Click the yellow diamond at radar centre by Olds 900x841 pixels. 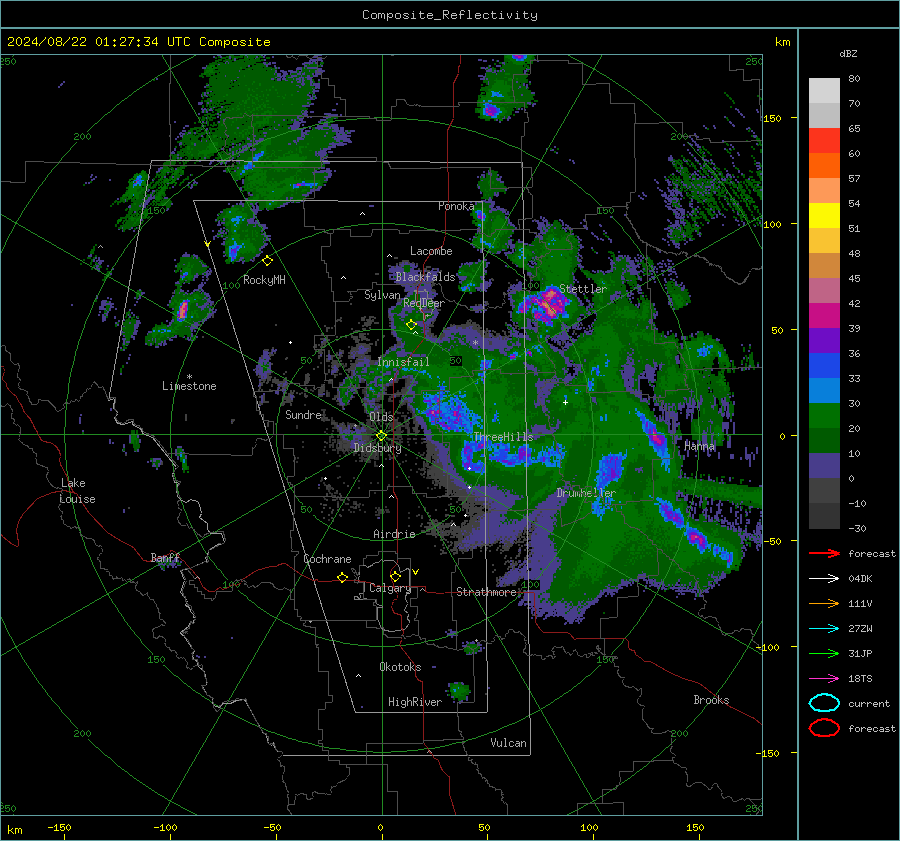tap(381, 436)
